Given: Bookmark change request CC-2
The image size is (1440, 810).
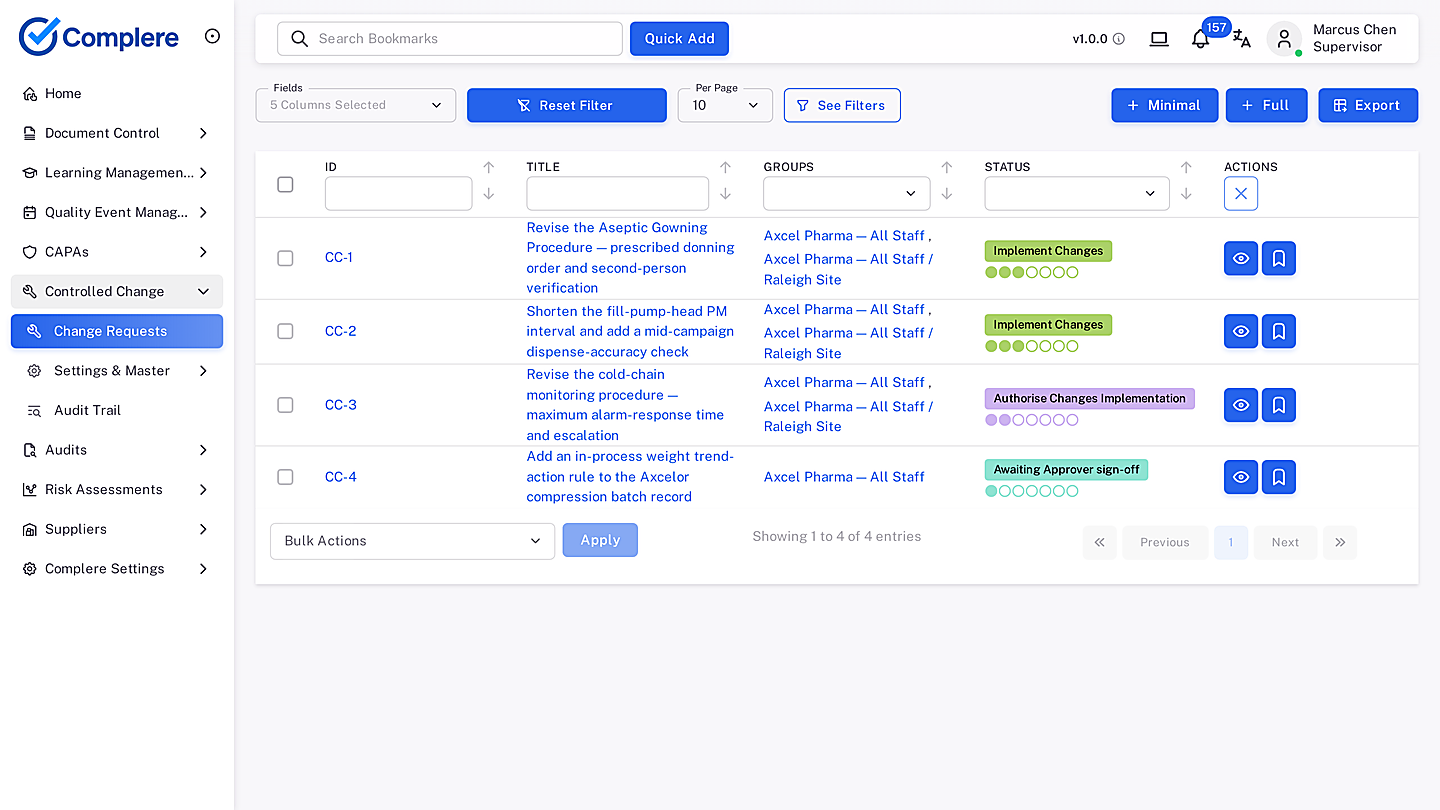Looking at the screenshot, I should click(1279, 331).
